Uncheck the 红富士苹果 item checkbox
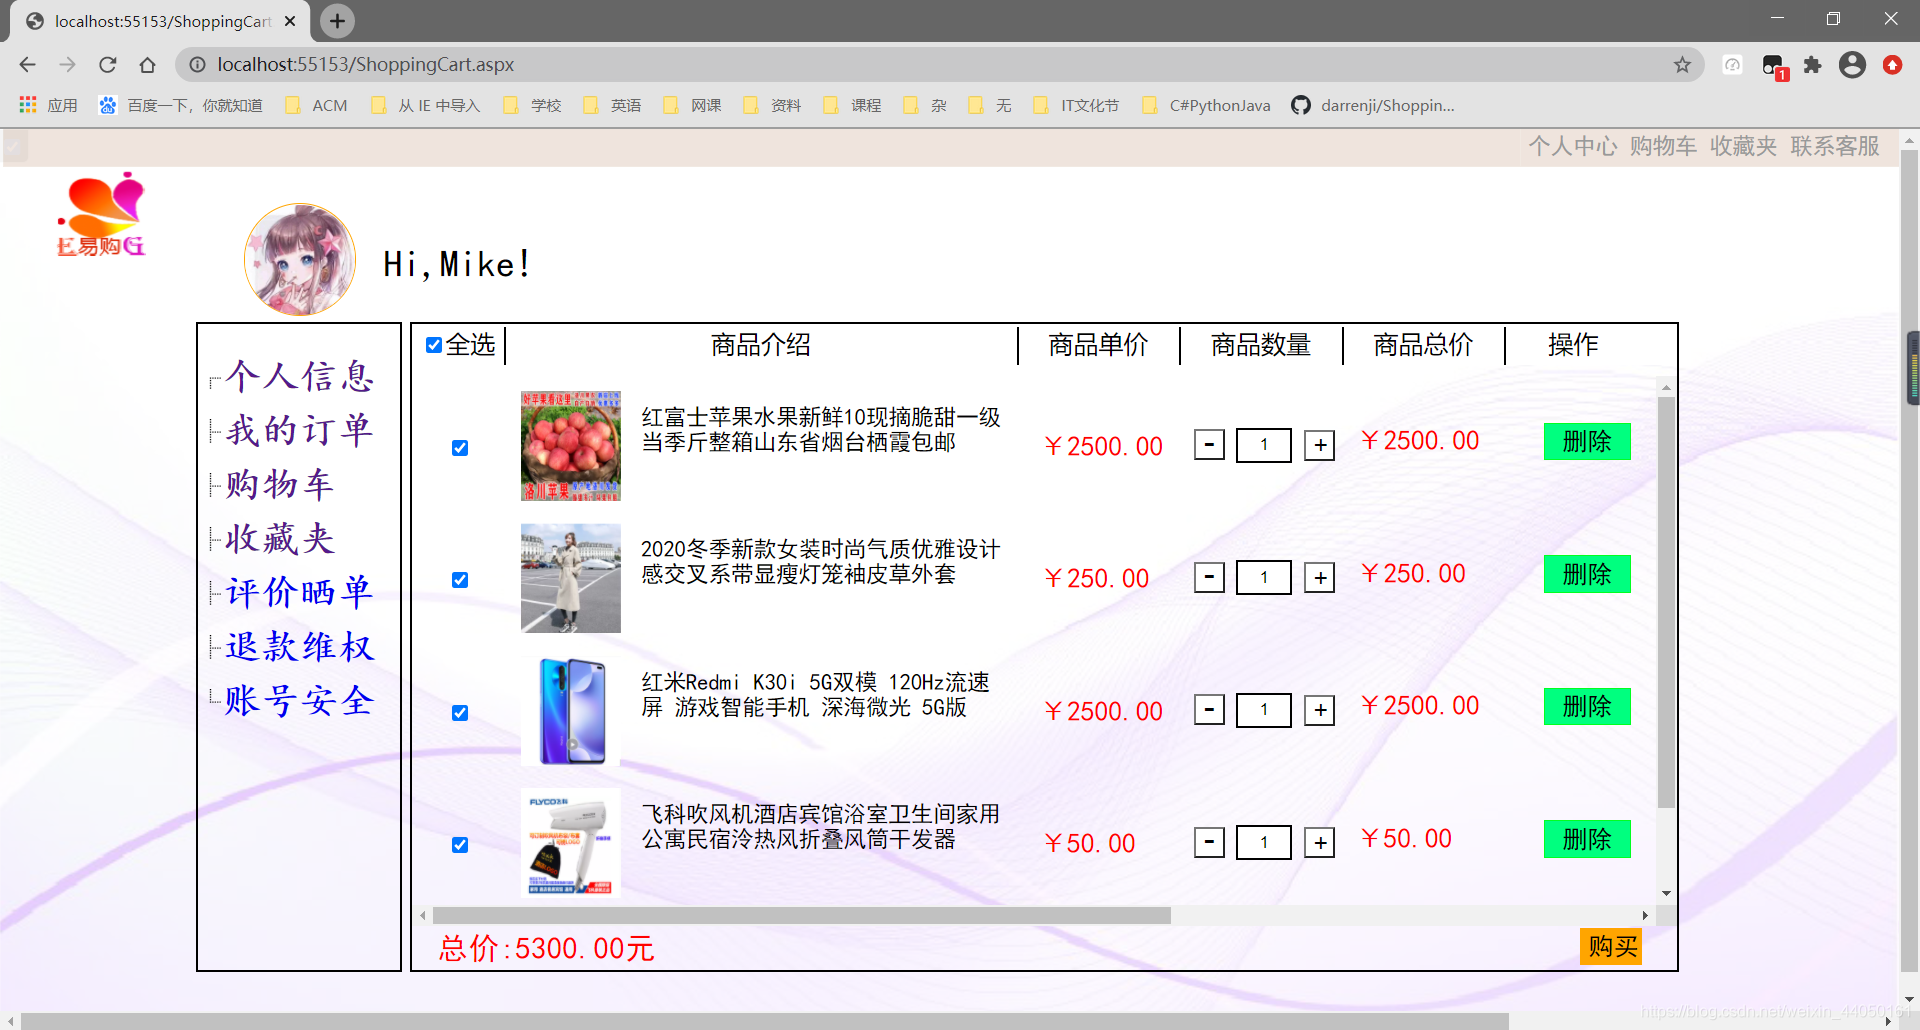The image size is (1920, 1030). coord(460,448)
